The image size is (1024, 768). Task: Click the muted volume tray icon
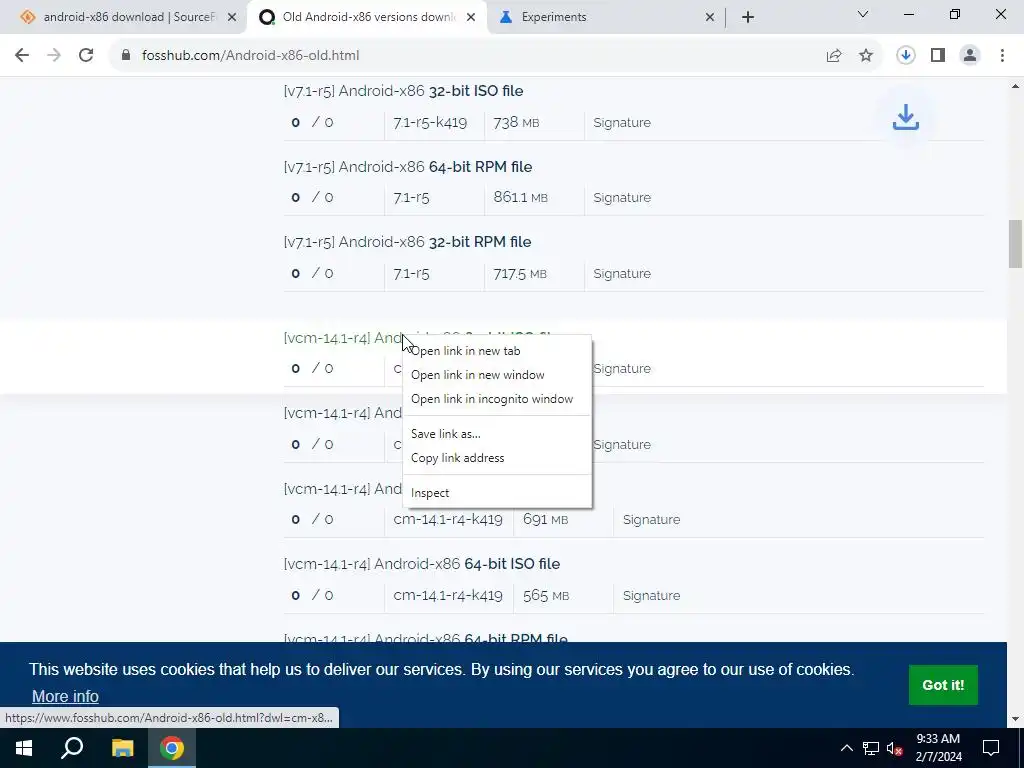[x=895, y=748]
